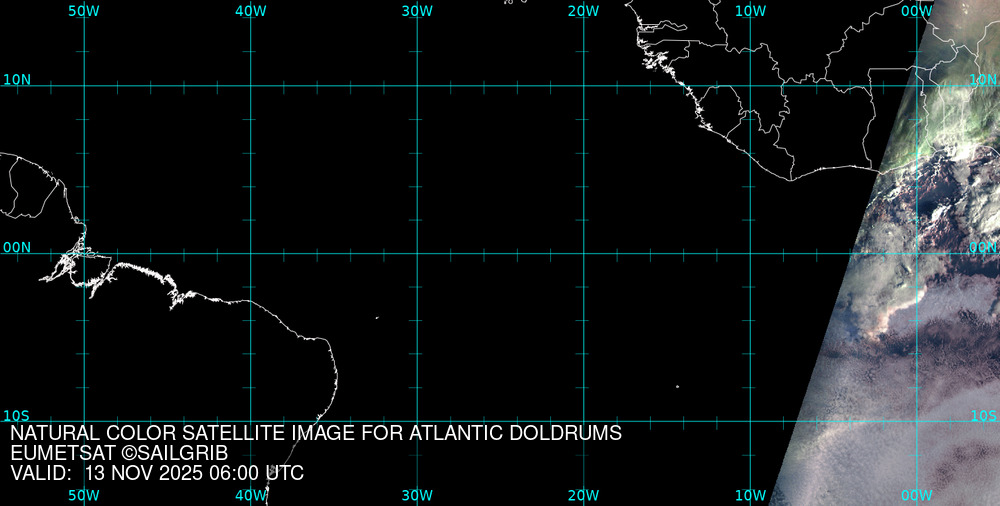Click the 00N latitude label on left edge
1000x506 pixels.
(17, 247)
